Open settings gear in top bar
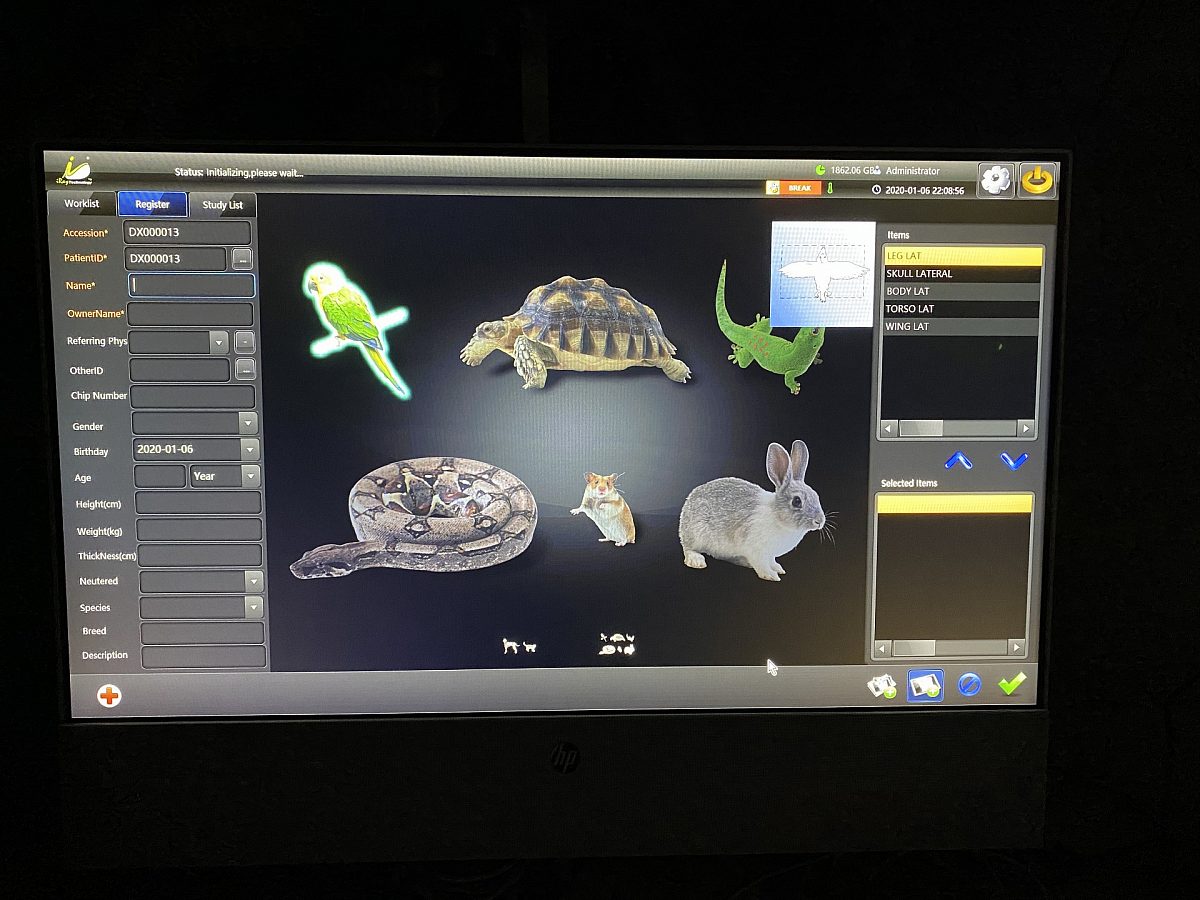This screenshot has height=900, width=1200. (x=995, y=180)
